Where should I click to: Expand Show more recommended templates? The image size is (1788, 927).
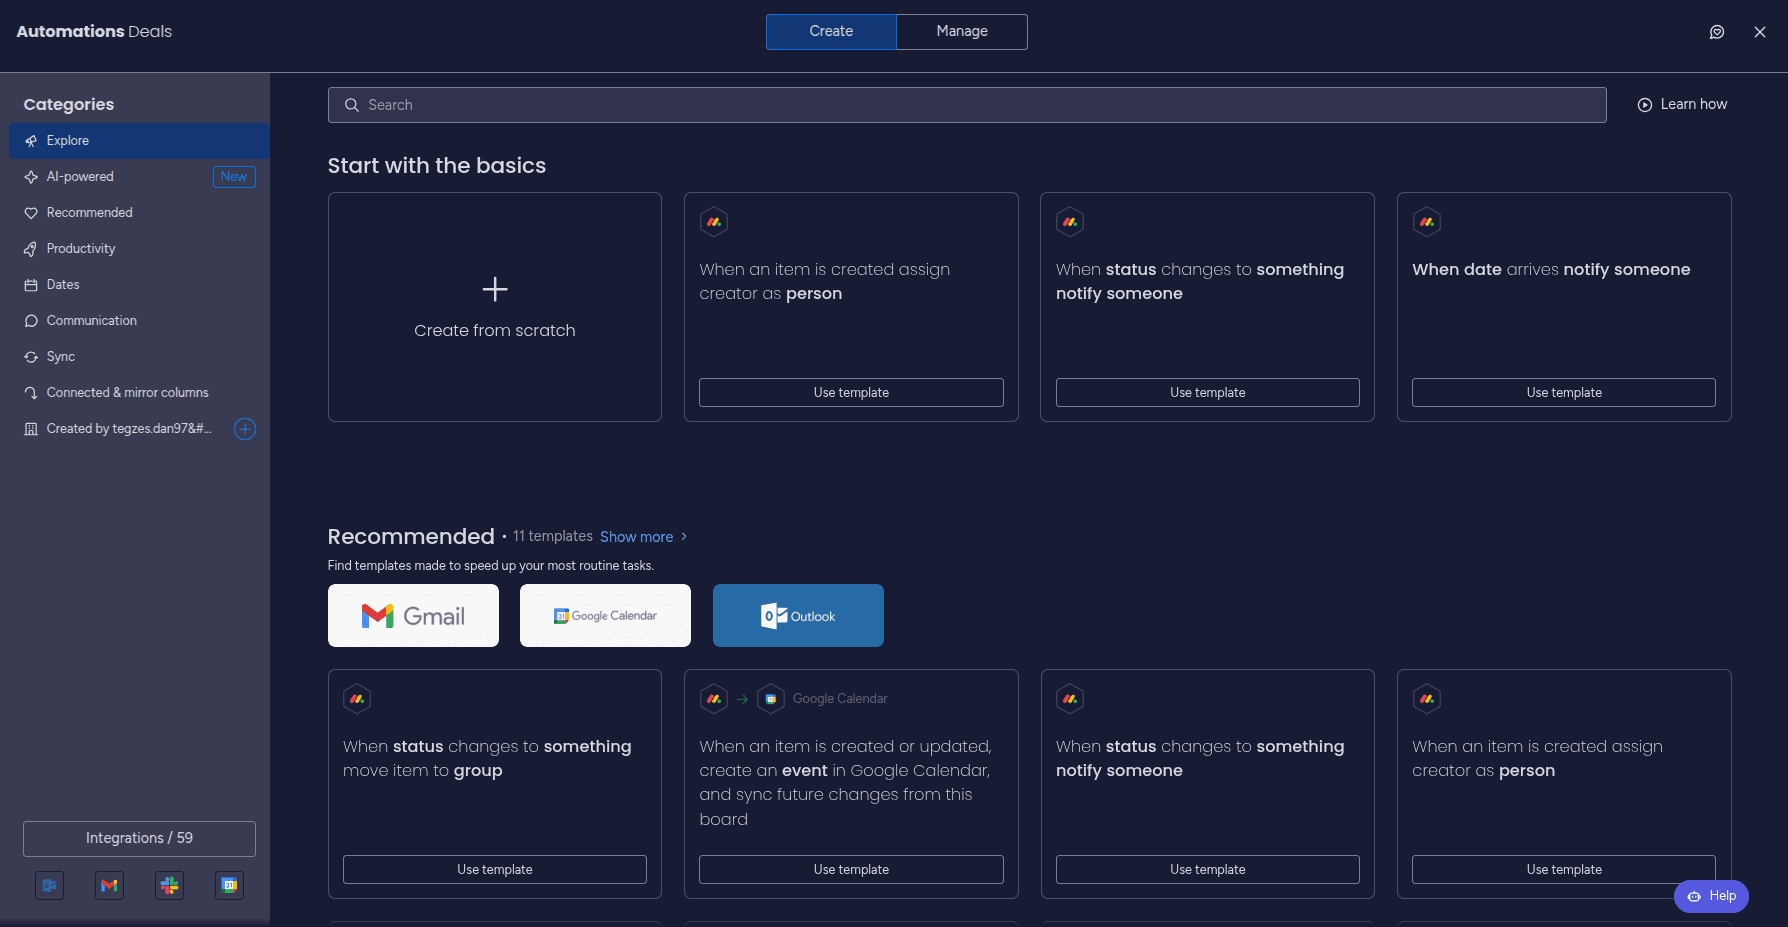[637, 536]
